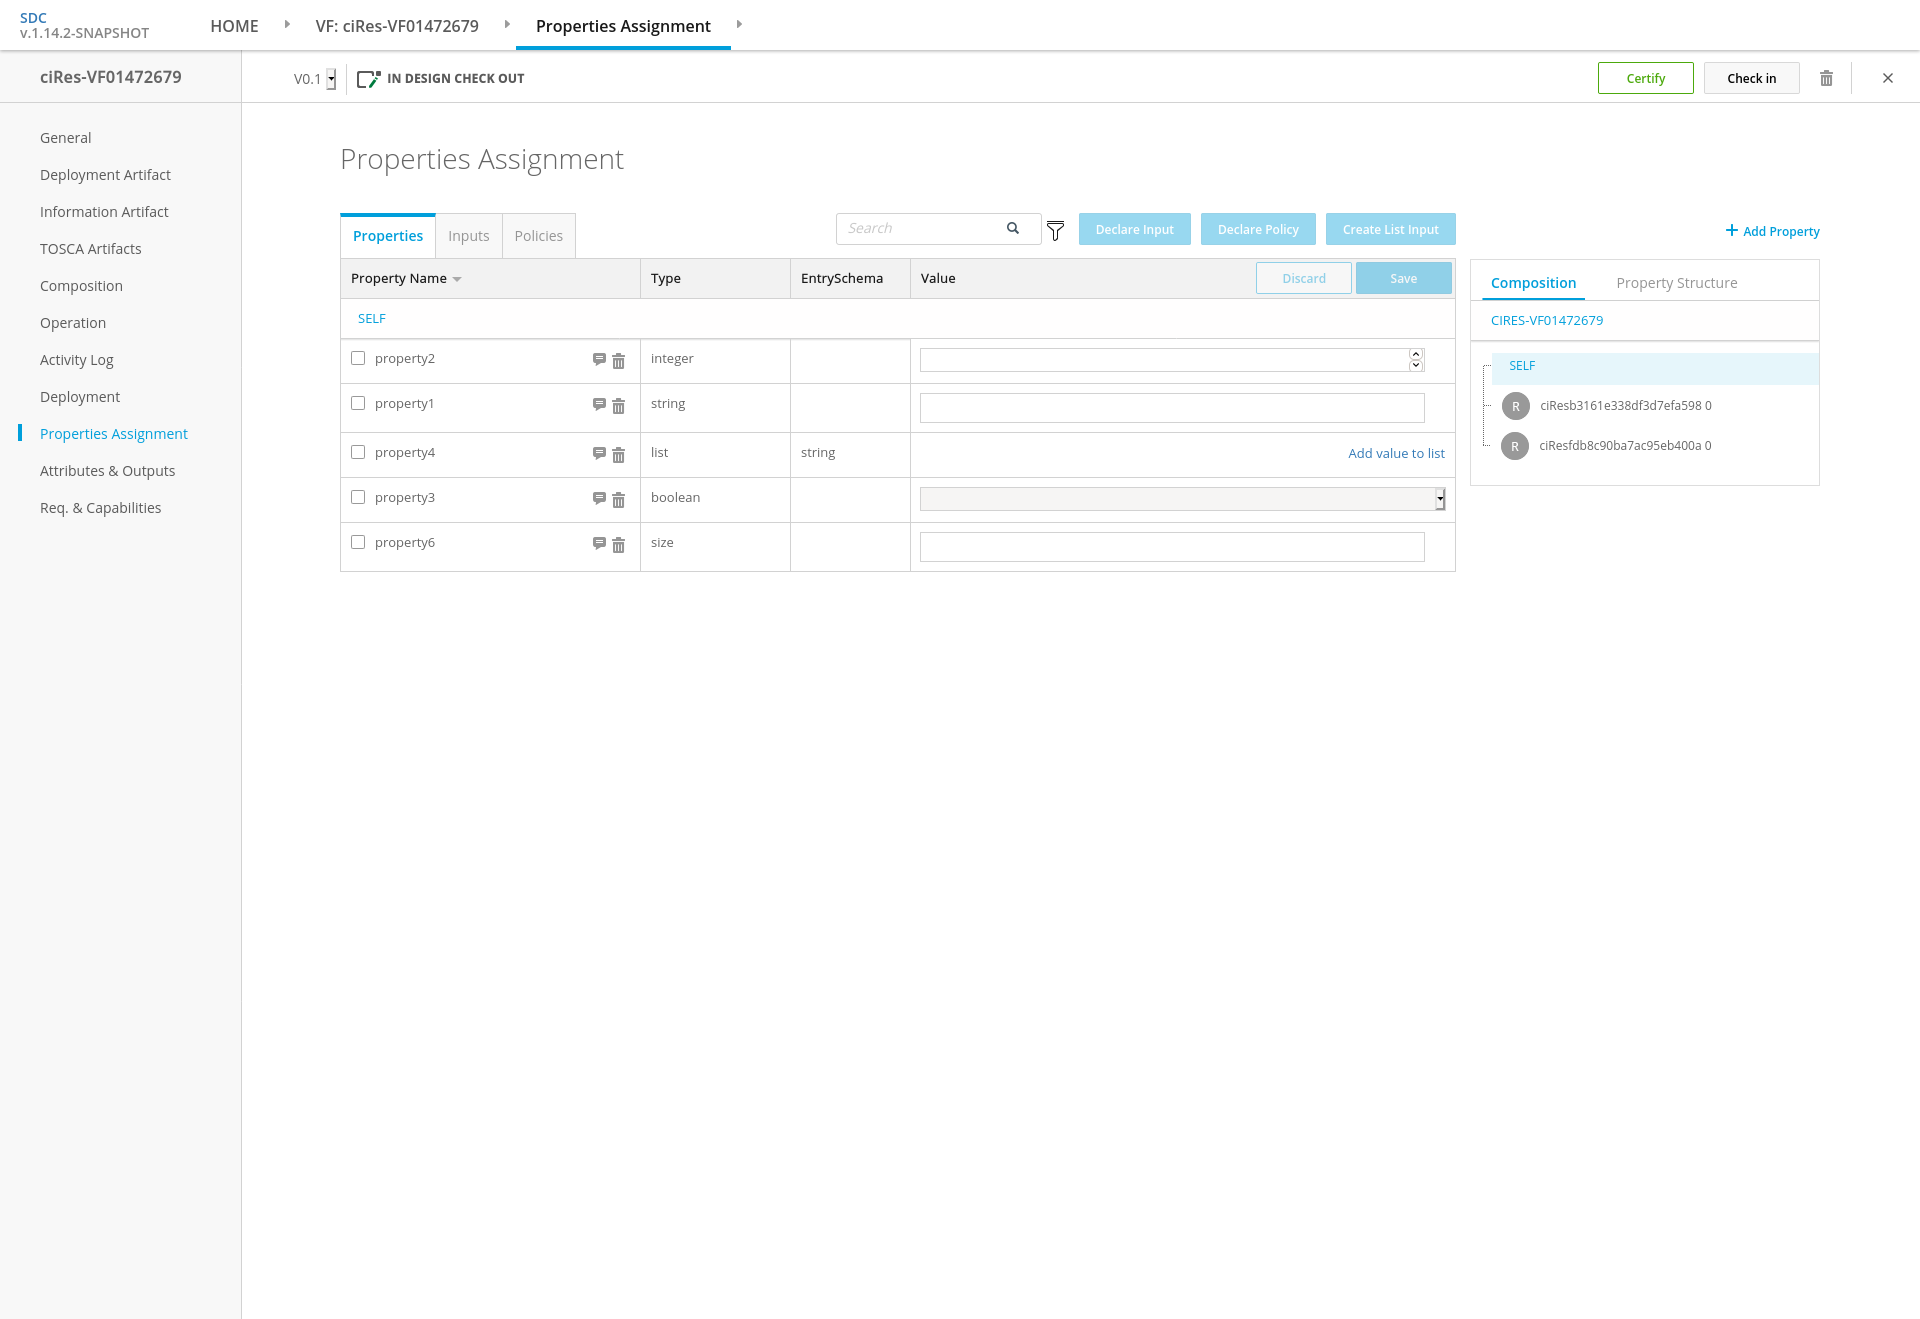
Task: Close the resource view with the X icon
Action: pyautogui.click(x=1888, y=78)
